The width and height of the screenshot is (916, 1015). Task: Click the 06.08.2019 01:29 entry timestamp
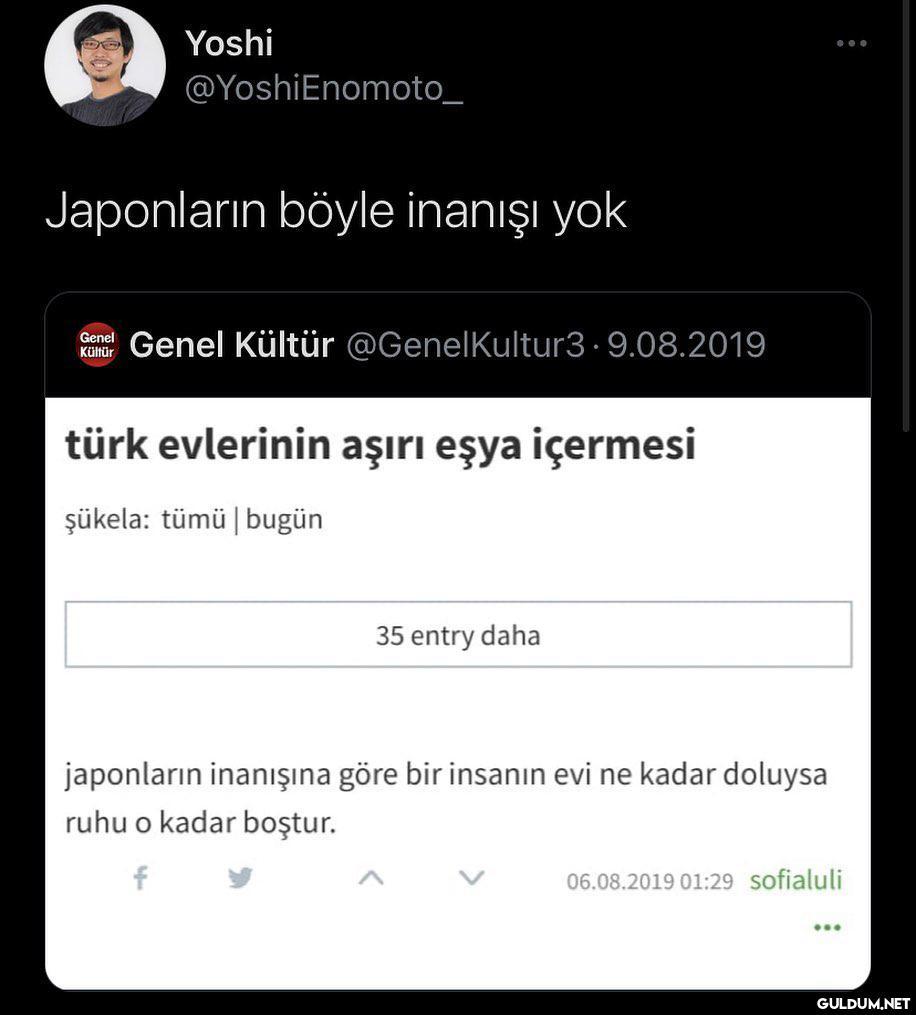649,881
